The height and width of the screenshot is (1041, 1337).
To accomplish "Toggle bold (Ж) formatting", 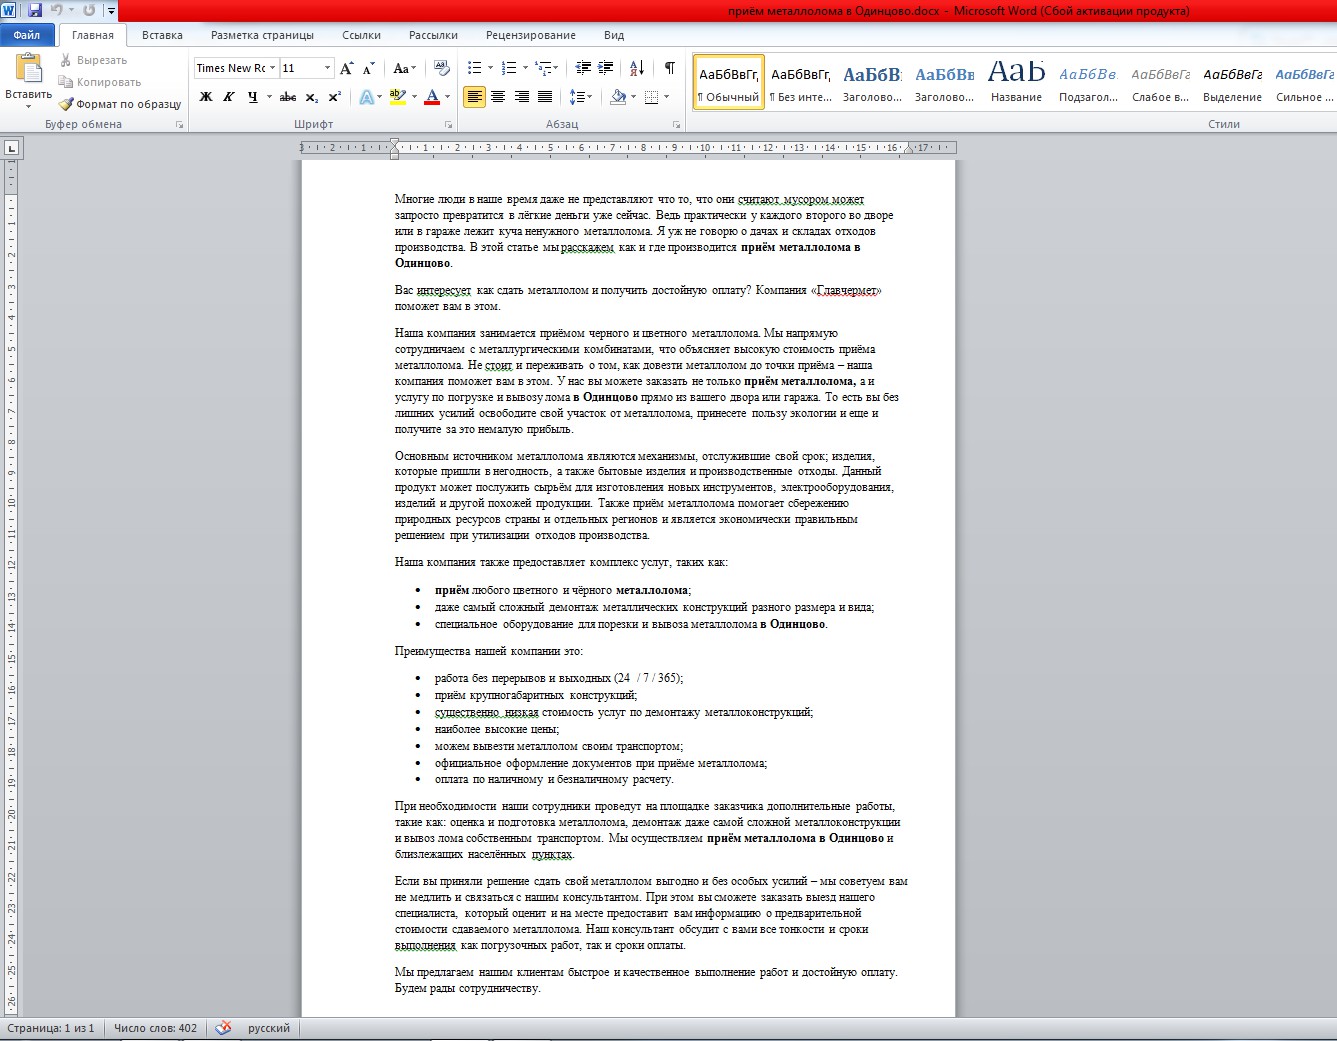I will coord(206,97).
